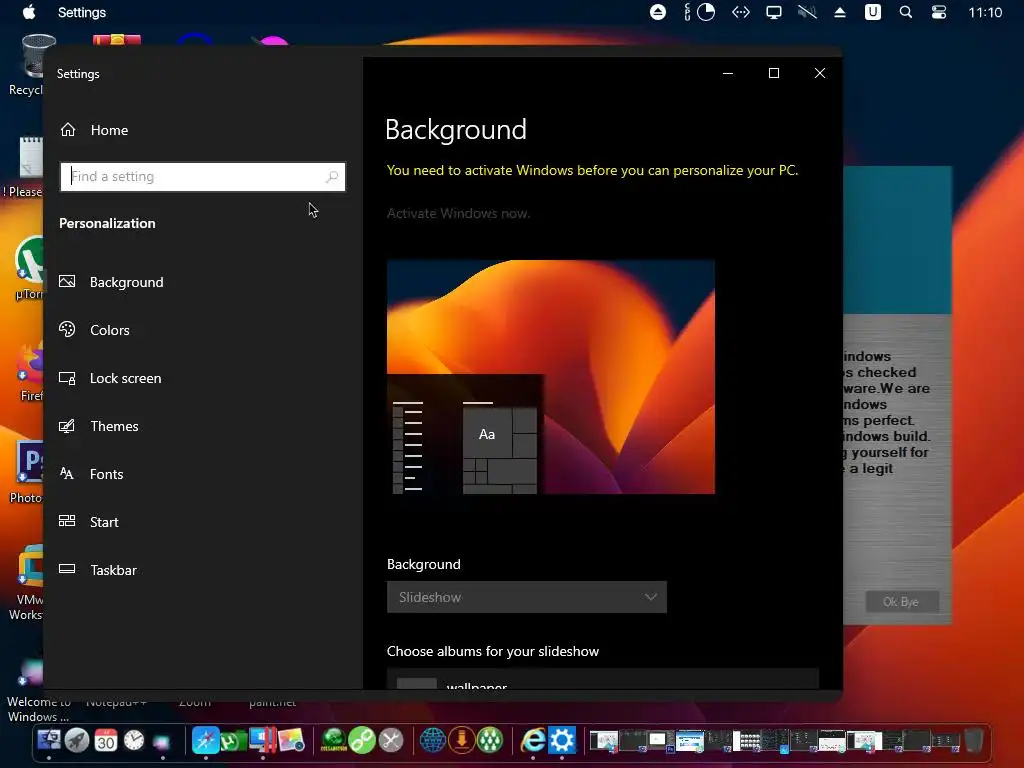
Task: Open the Safari compass icon in dock
Action: tap(205, 741)
